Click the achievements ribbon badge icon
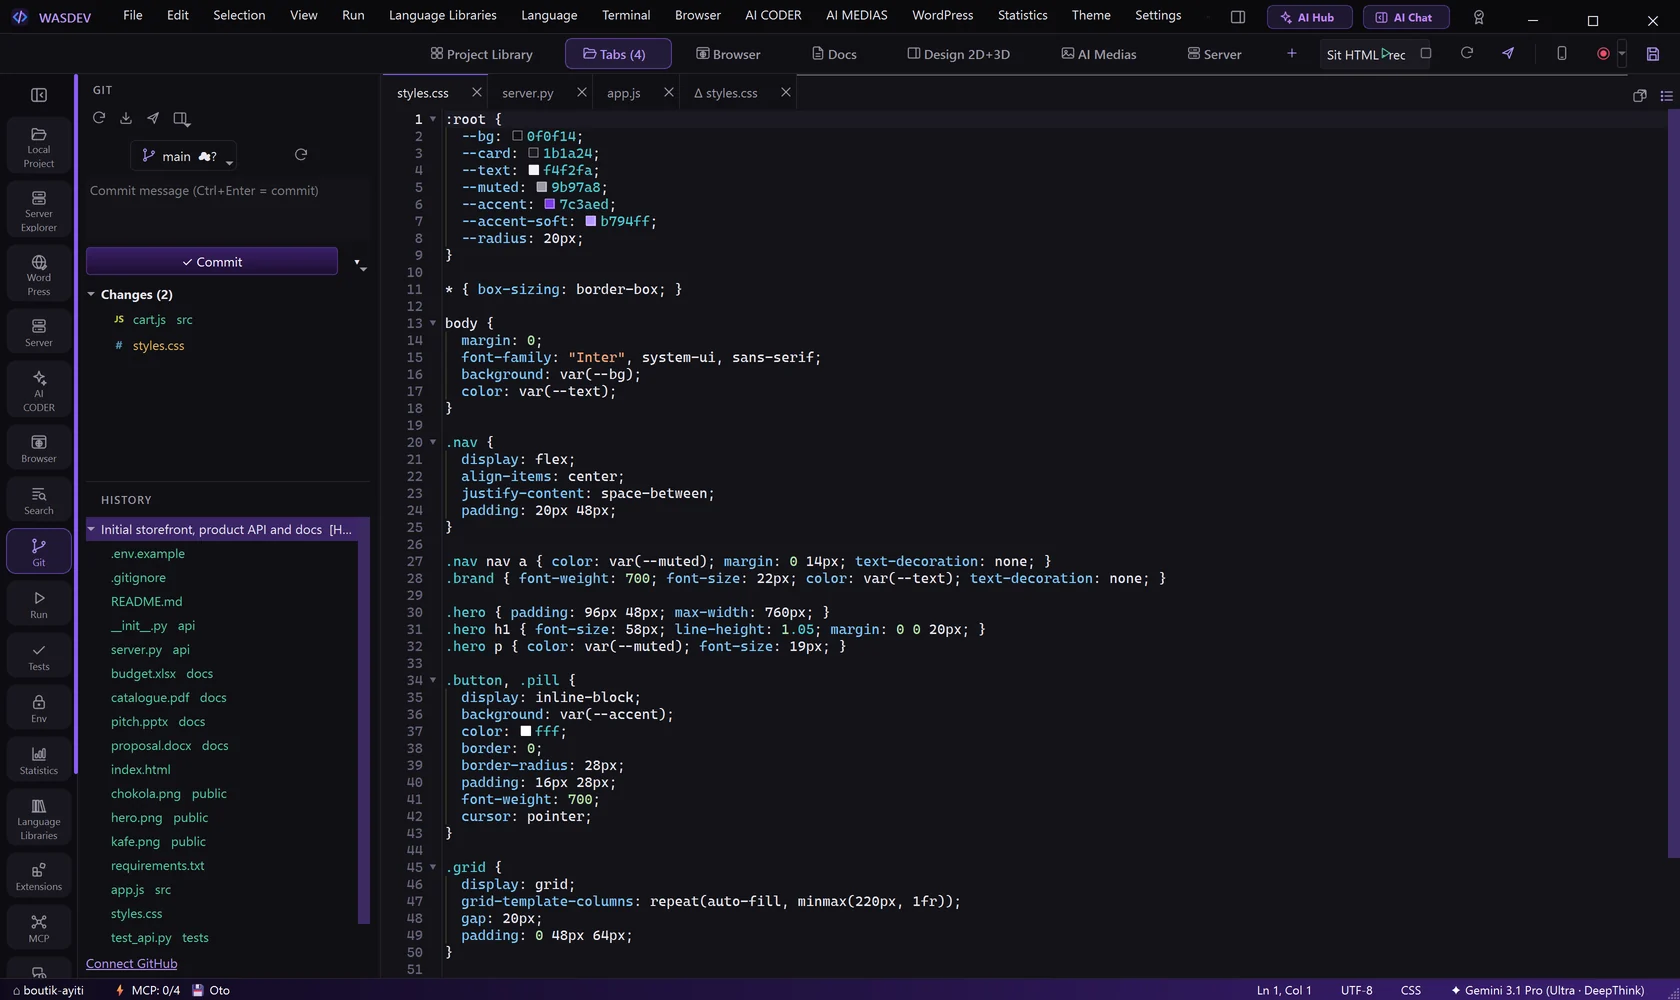 (x=1479, y=17)
